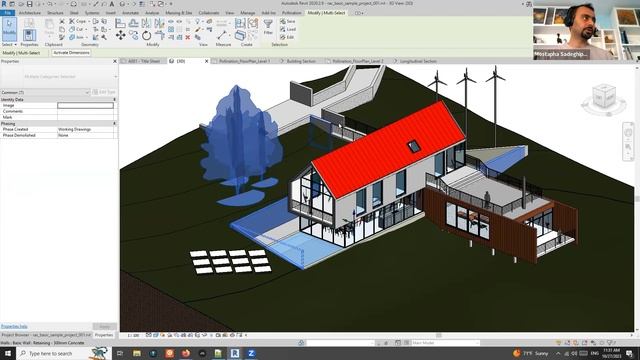Select the Rotate tool icon
The width and height of the screenshot is (640, 360).
pyautogui.click(x=147, y=36)
